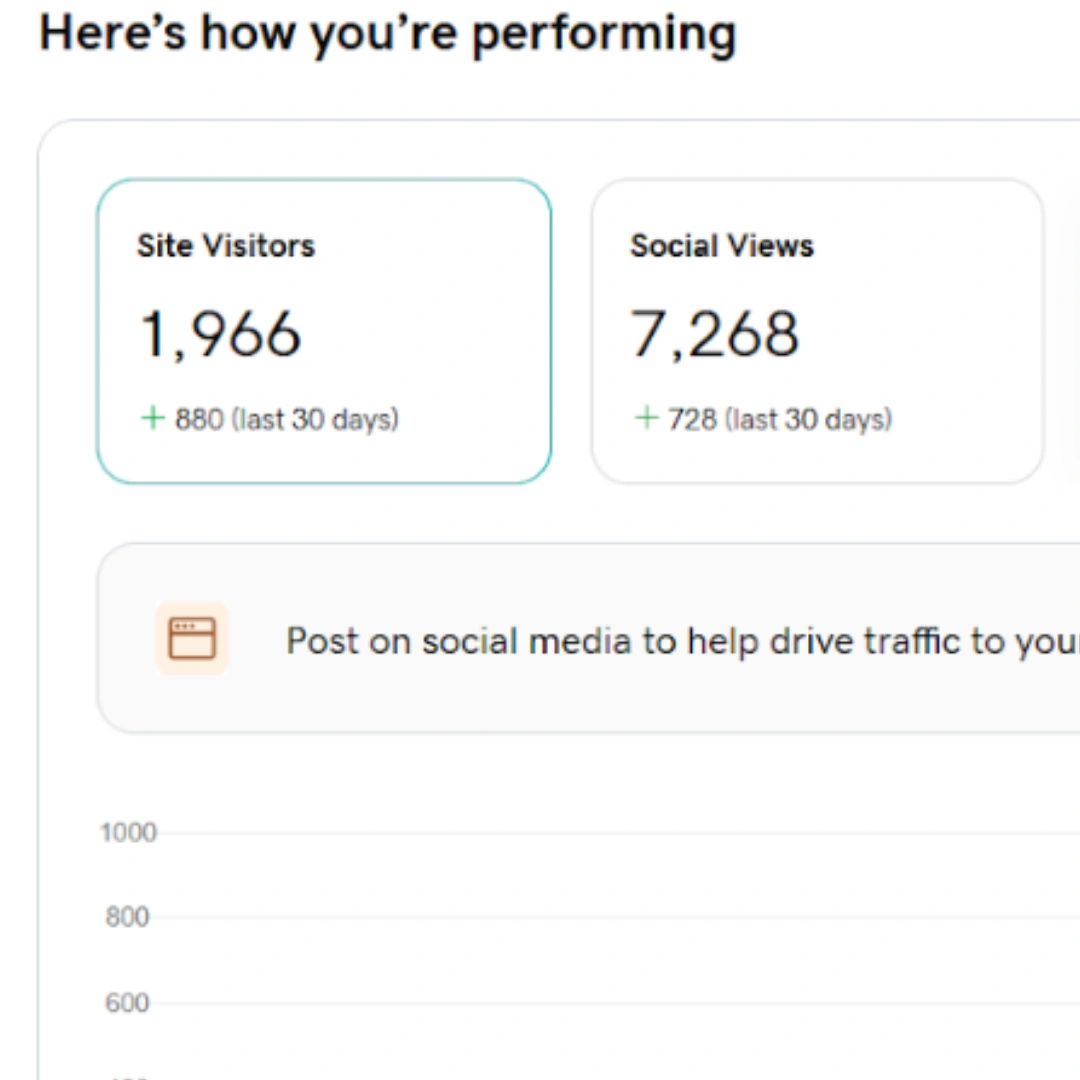
Task: Click the Here's how you're performing heading
Action: (x=388, y=33)
